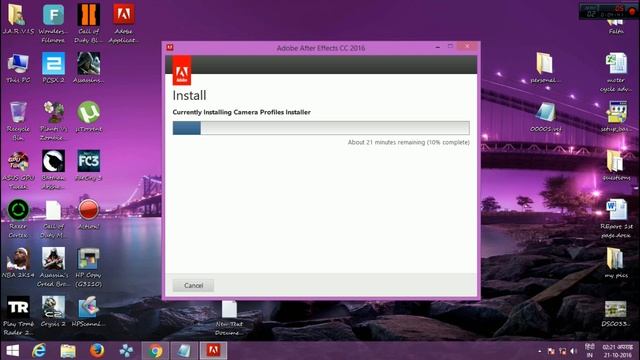Cancel the After Effects installation

pyautogui.click(x=193, y=285)
